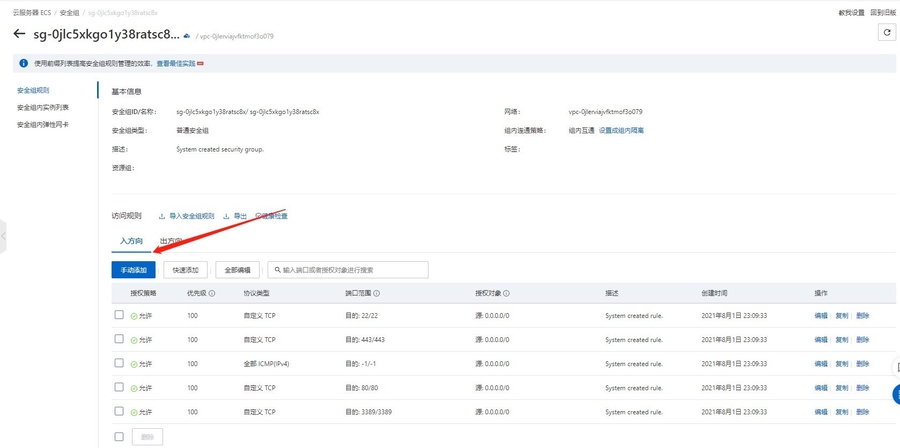This screenshot has height=448, width=900.
Task: Click the 授权对象 help icon in header
Action: pos(507,293)
